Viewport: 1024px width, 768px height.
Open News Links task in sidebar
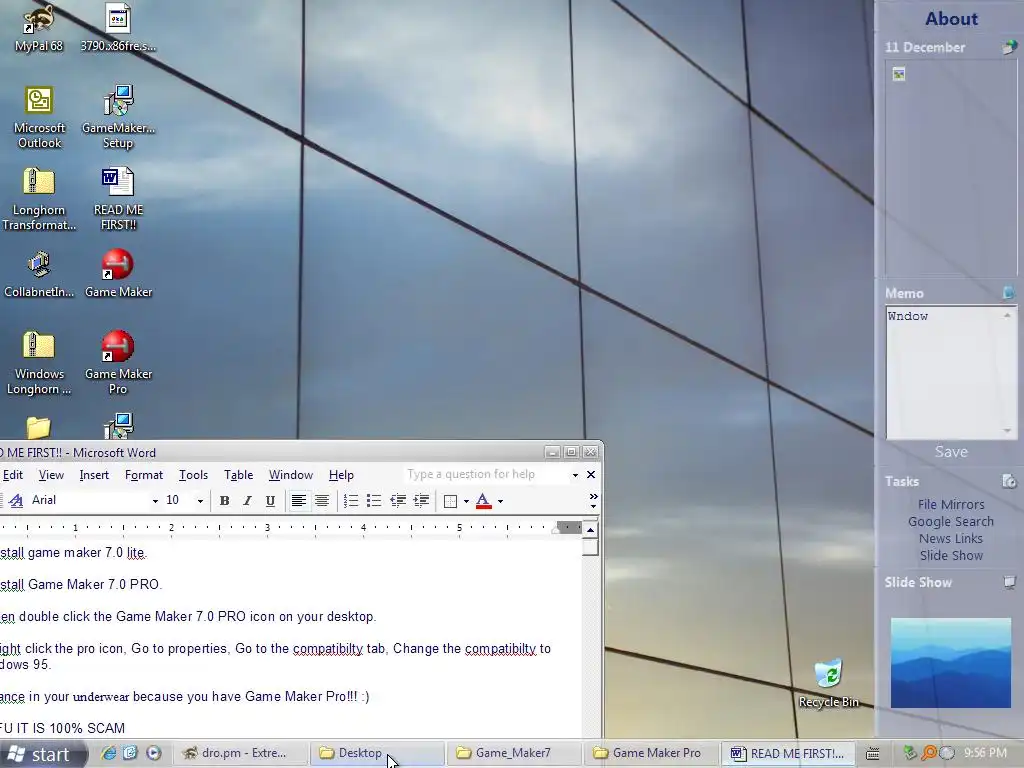pyautogui.click(x=951, y=538)
